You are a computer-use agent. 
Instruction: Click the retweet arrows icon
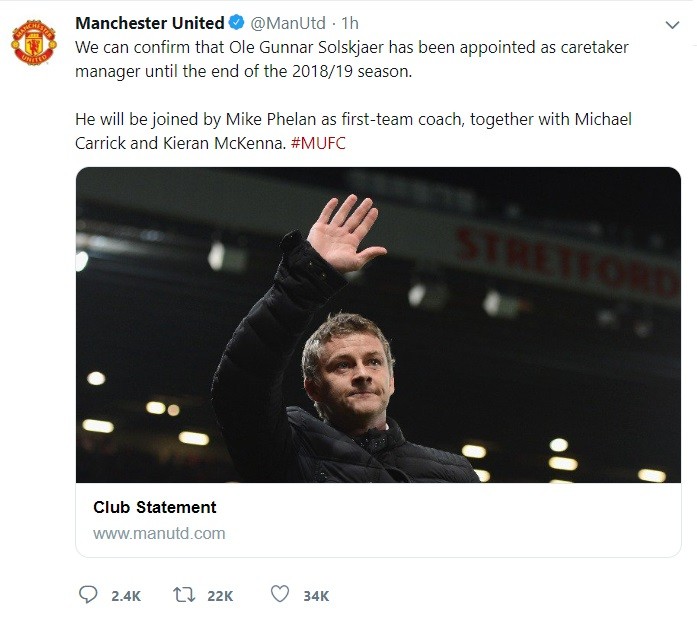pos(184,594)
